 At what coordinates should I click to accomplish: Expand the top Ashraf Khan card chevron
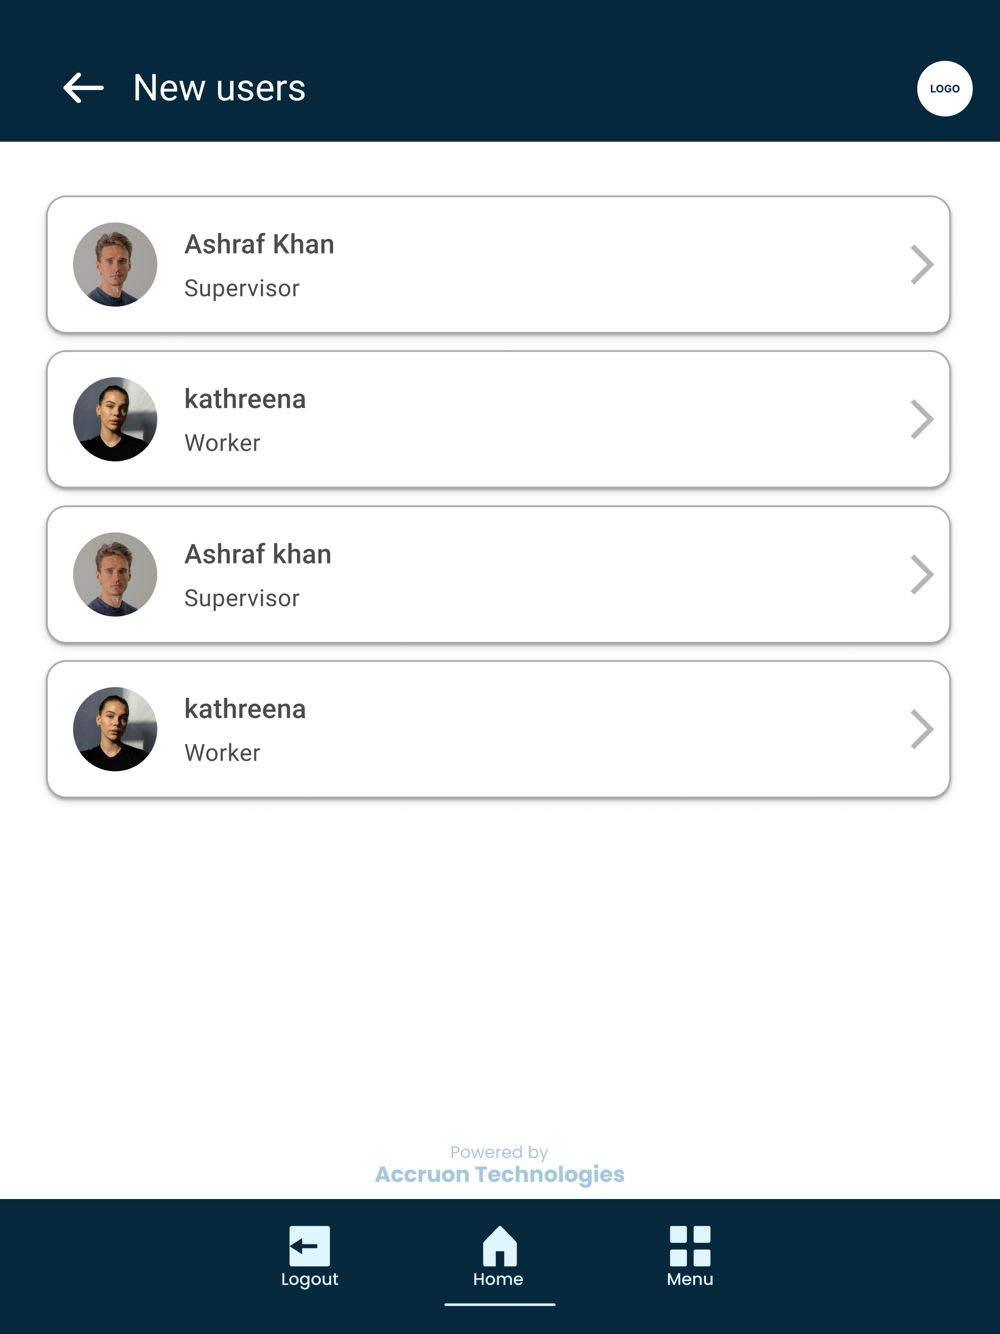coord(921,265)
